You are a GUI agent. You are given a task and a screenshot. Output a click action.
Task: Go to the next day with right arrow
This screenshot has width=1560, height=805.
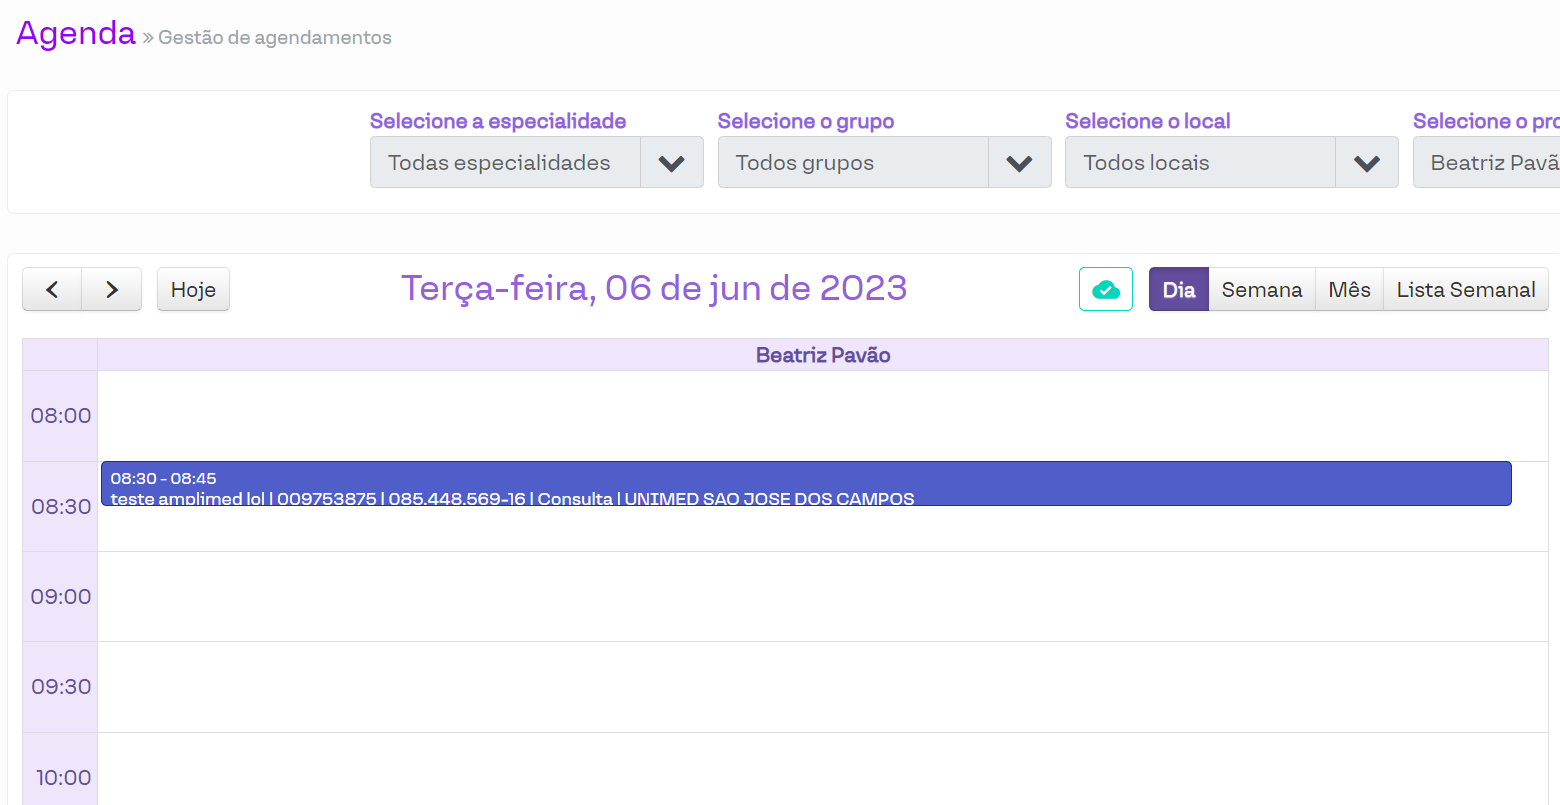(111, 290)
